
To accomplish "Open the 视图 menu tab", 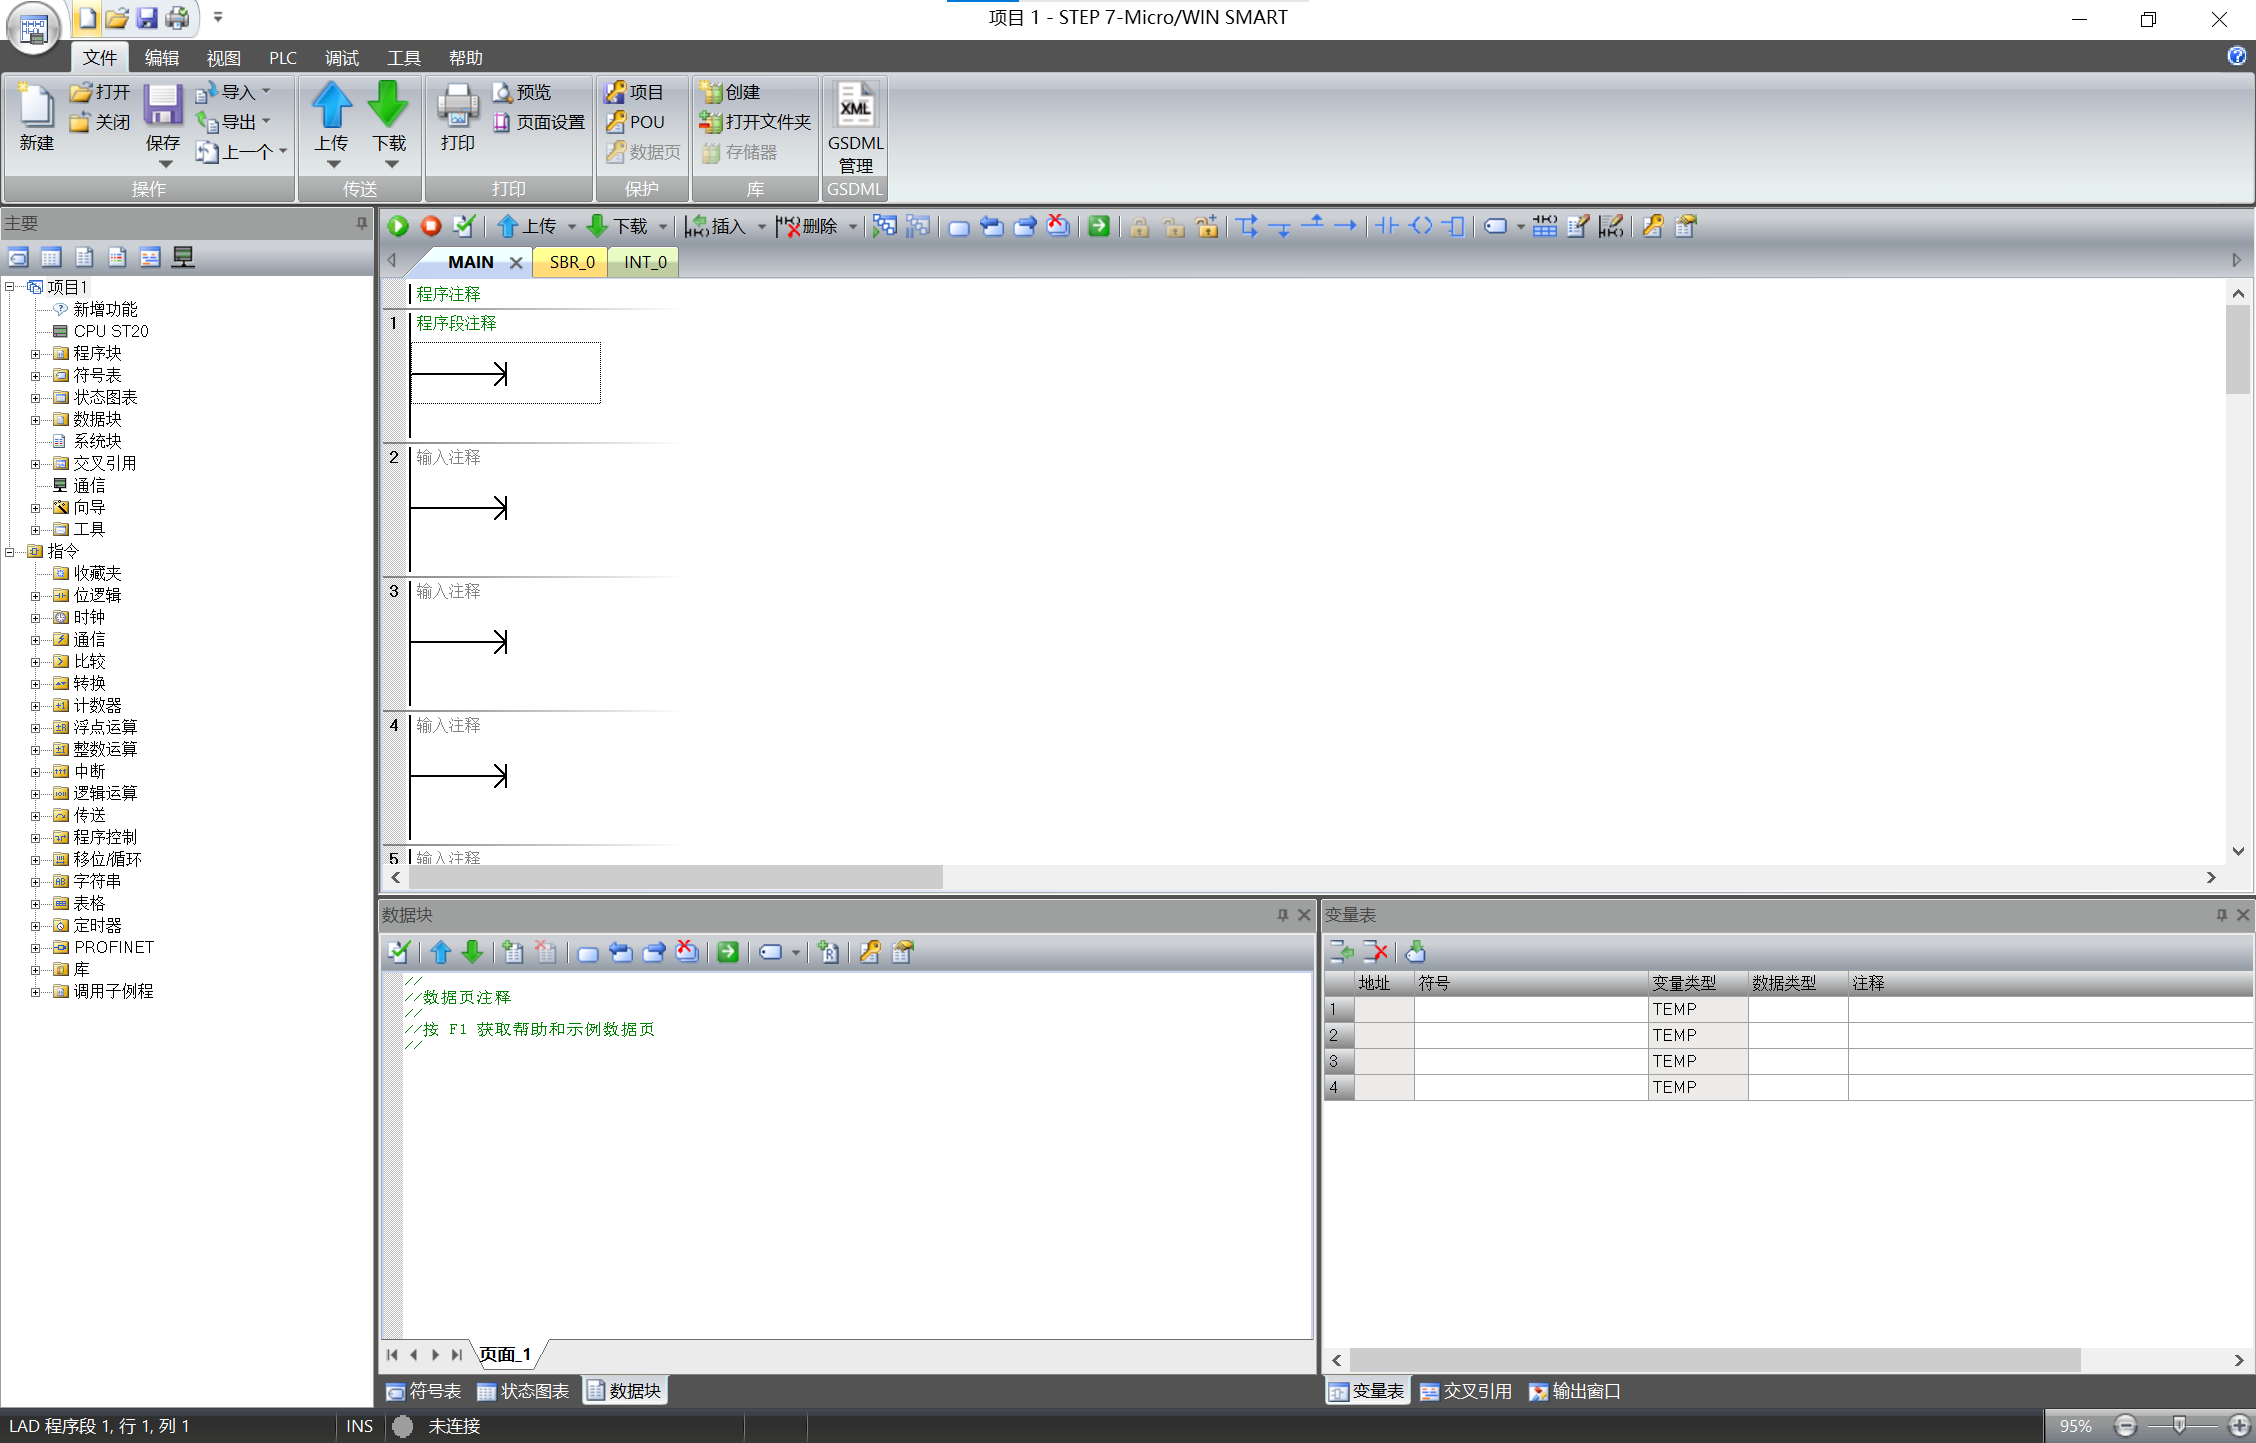I will pyautogui.click(x=223, y=58).
